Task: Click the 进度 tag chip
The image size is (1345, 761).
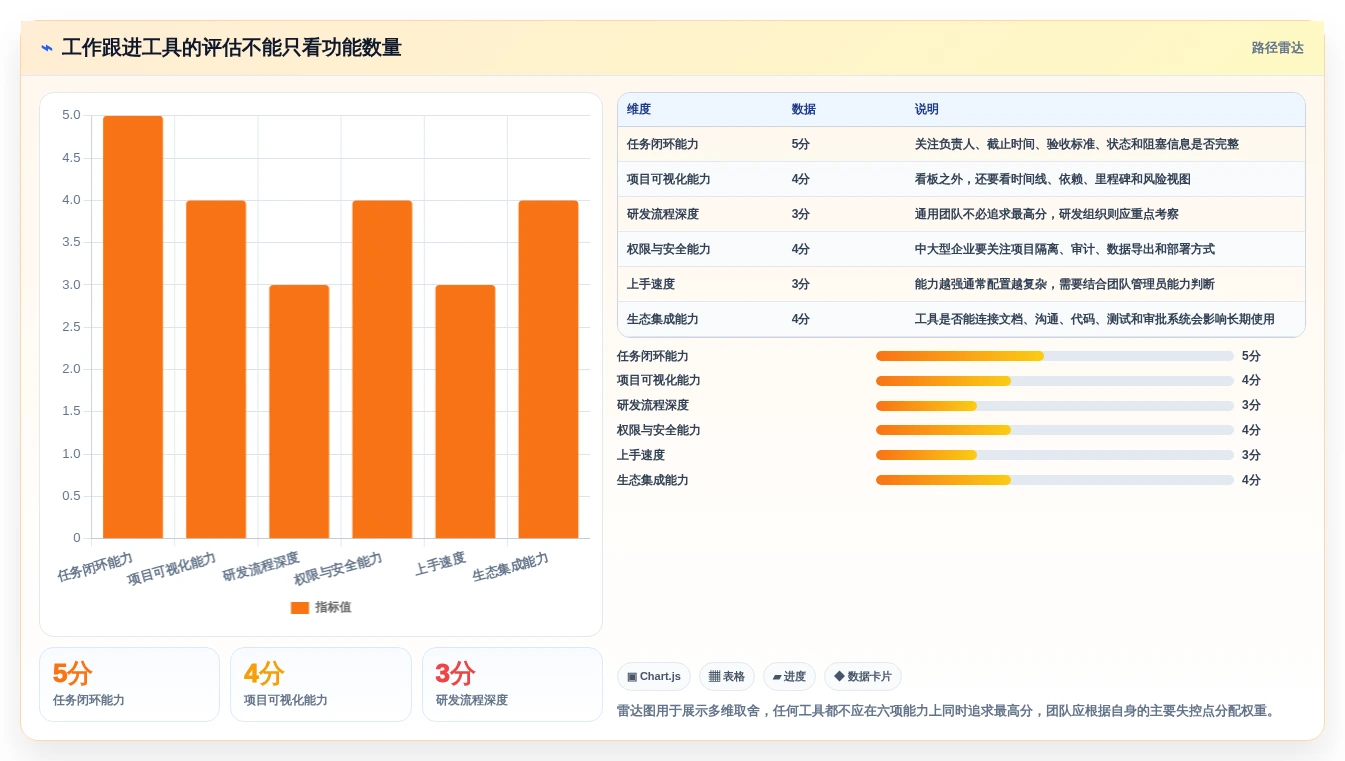Action: pyautogui.click(x=789, y=677)
